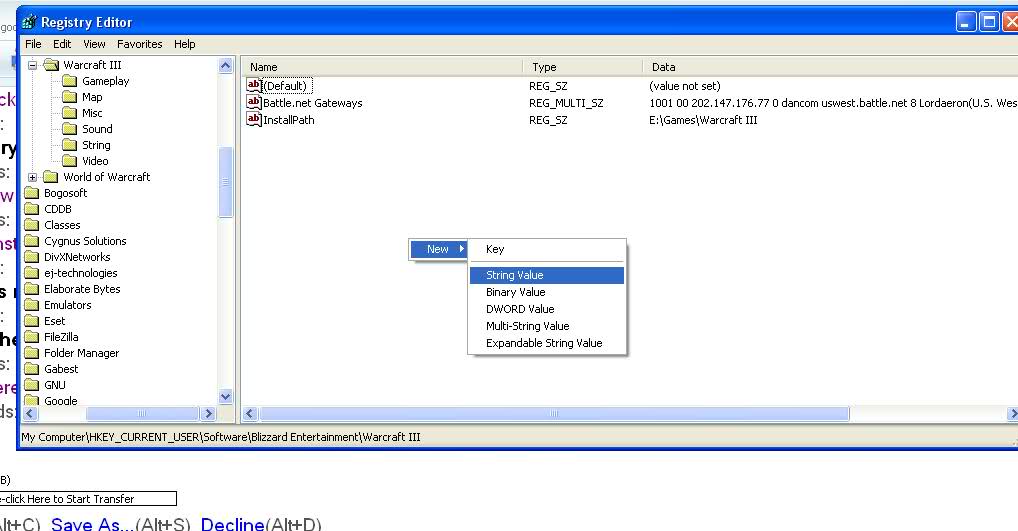The width and height of the screenshot is (1018, 531).
Task: Click the Map folder icon
Action: click(x=69, y=97)
